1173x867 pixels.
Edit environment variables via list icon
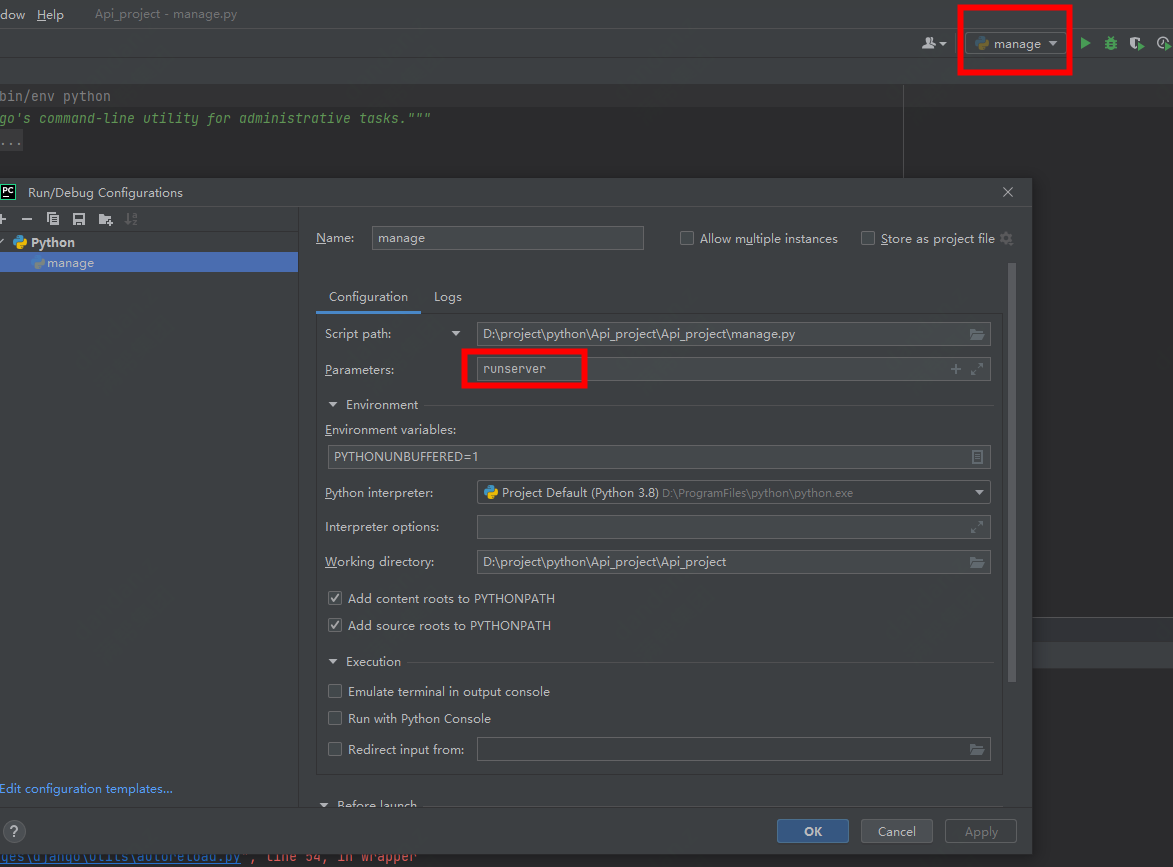977,457
